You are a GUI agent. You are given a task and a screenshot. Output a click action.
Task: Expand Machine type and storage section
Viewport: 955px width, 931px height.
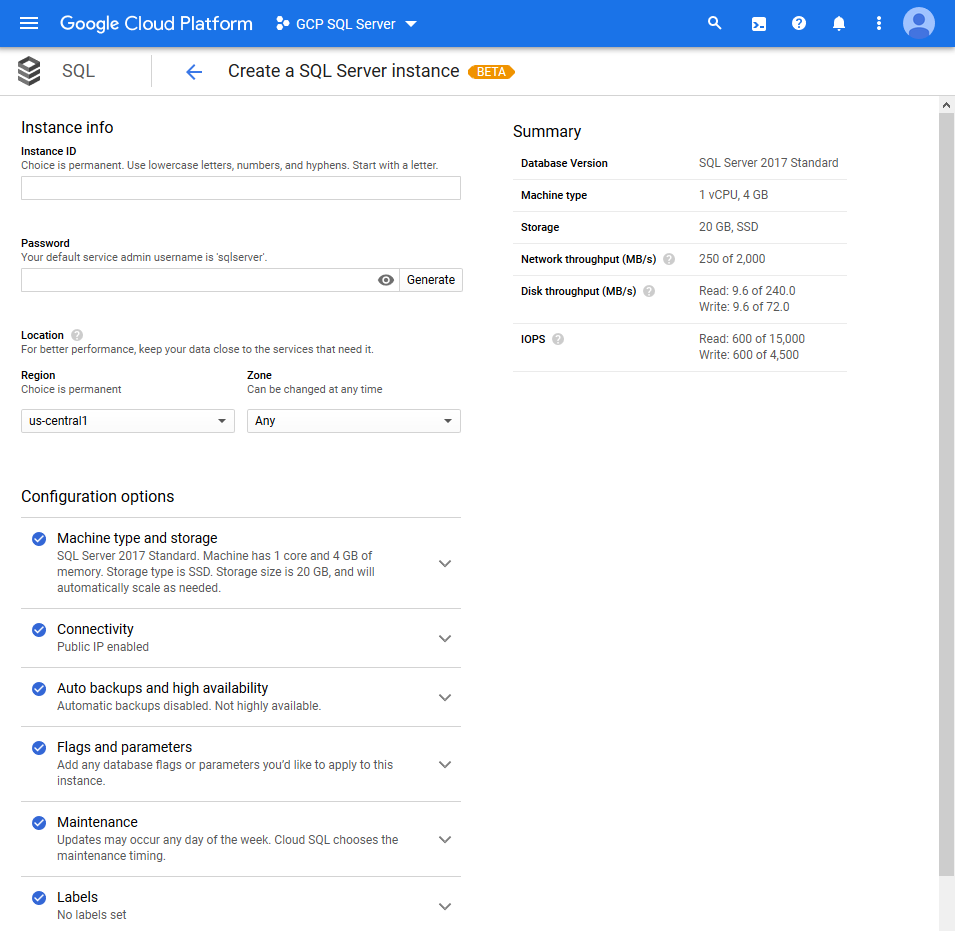445,563
